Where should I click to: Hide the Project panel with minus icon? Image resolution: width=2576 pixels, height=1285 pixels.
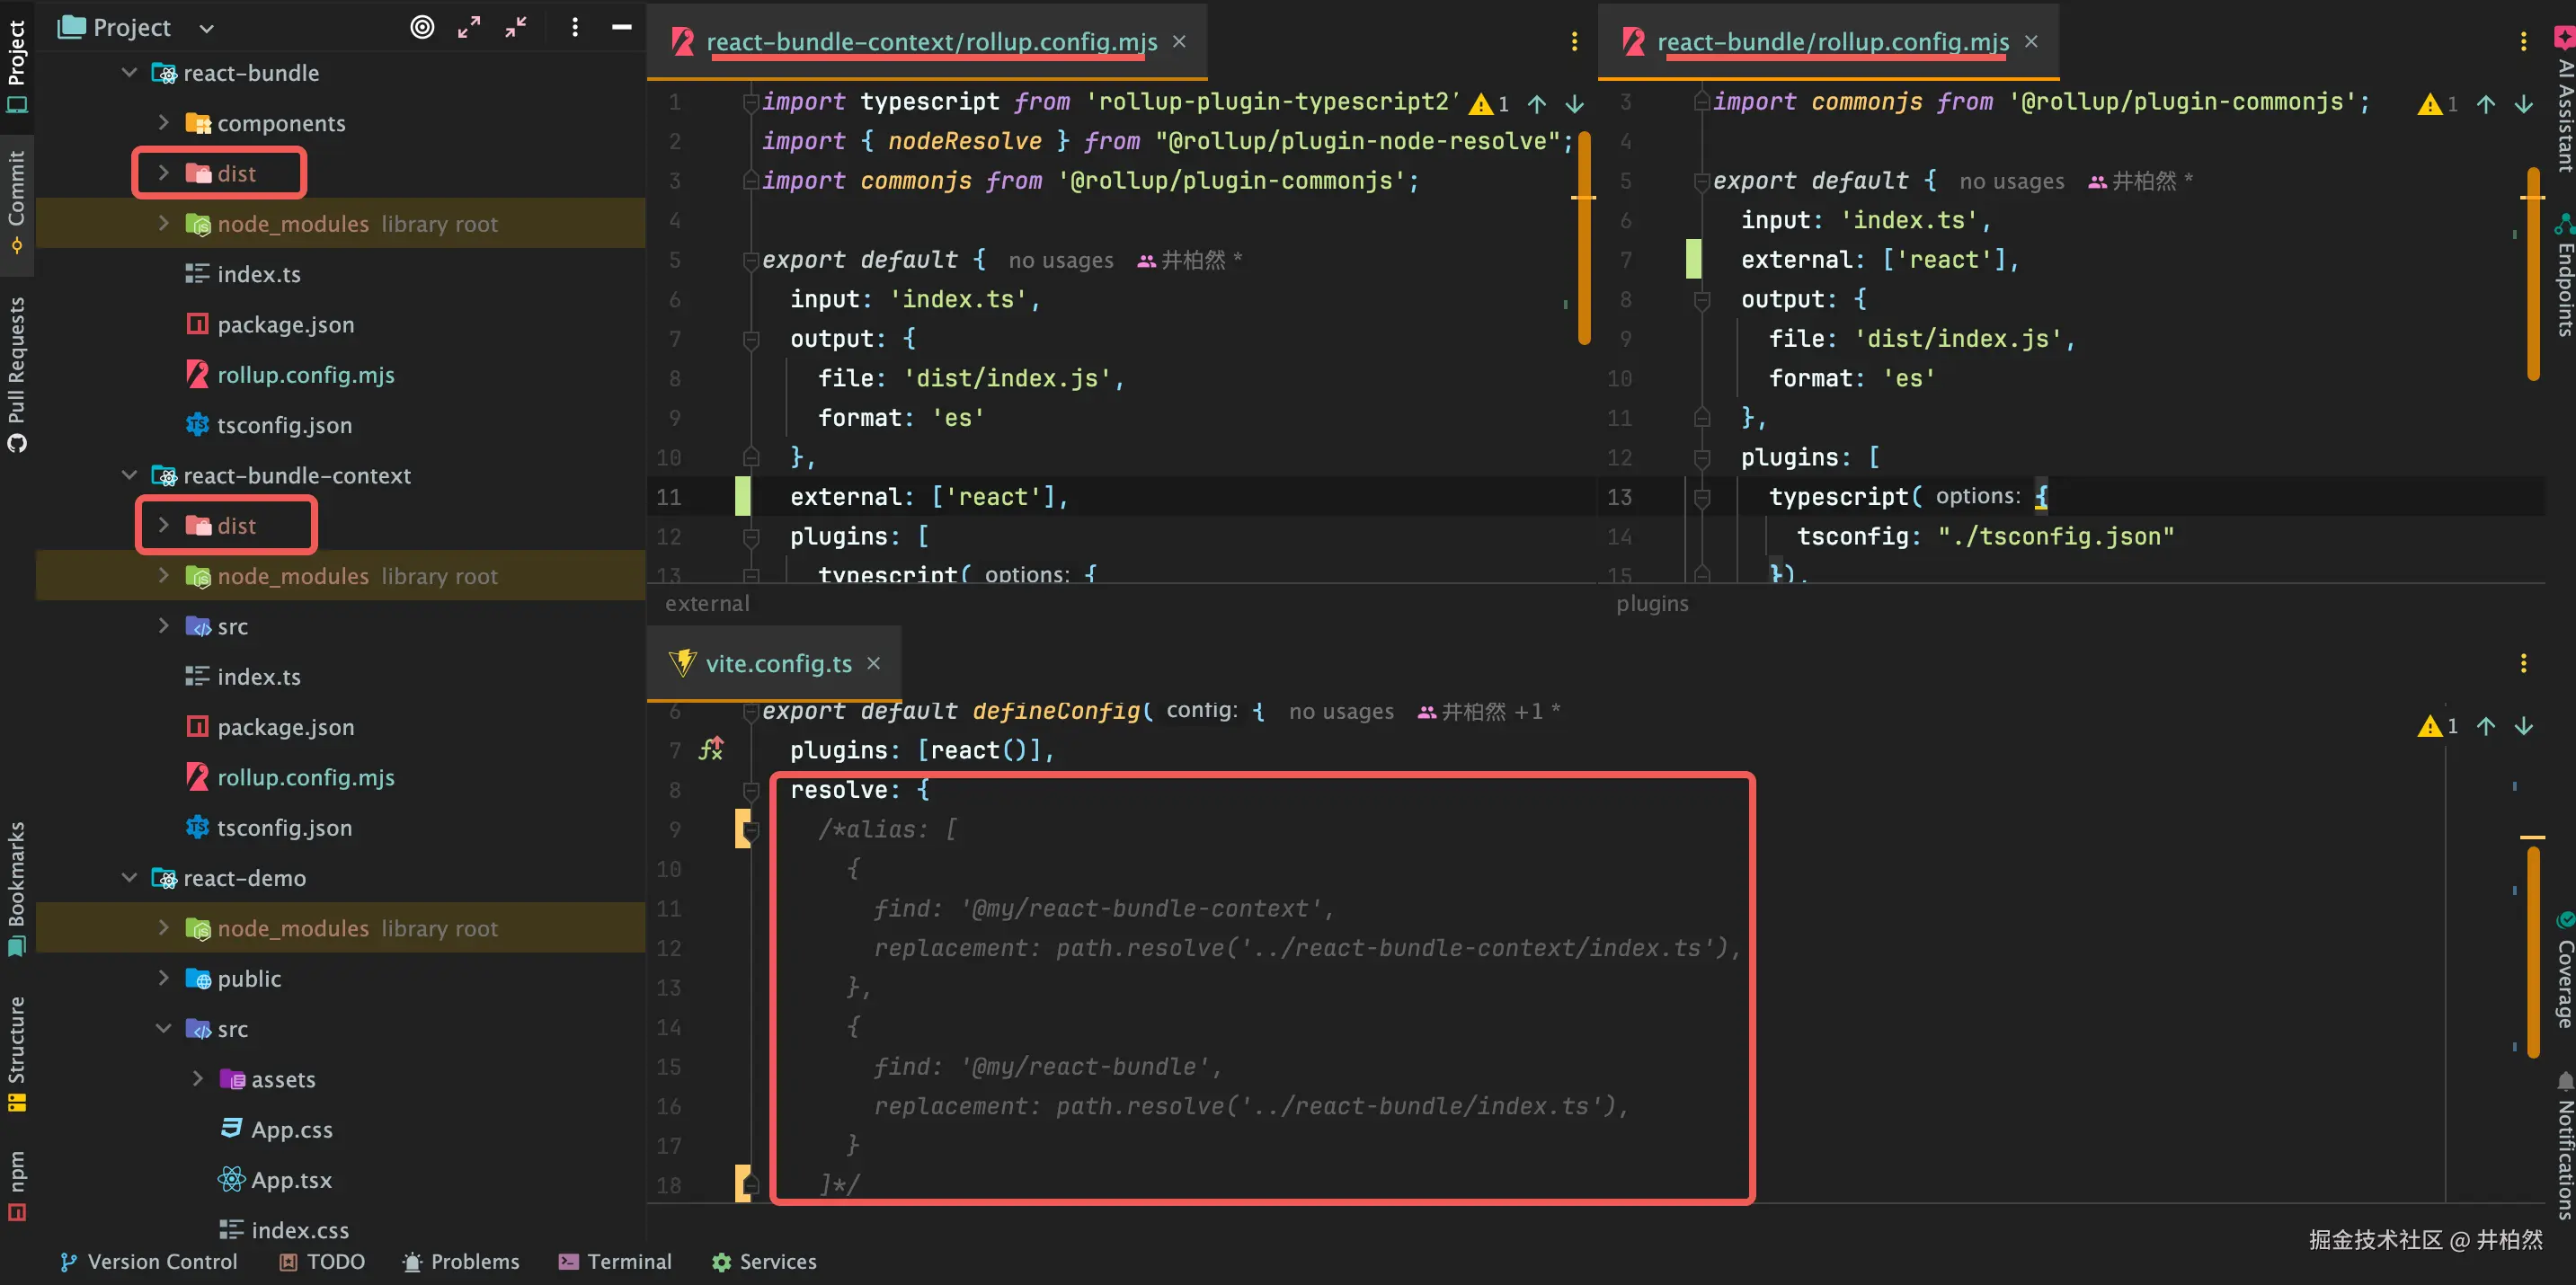[x=621, y=27]
